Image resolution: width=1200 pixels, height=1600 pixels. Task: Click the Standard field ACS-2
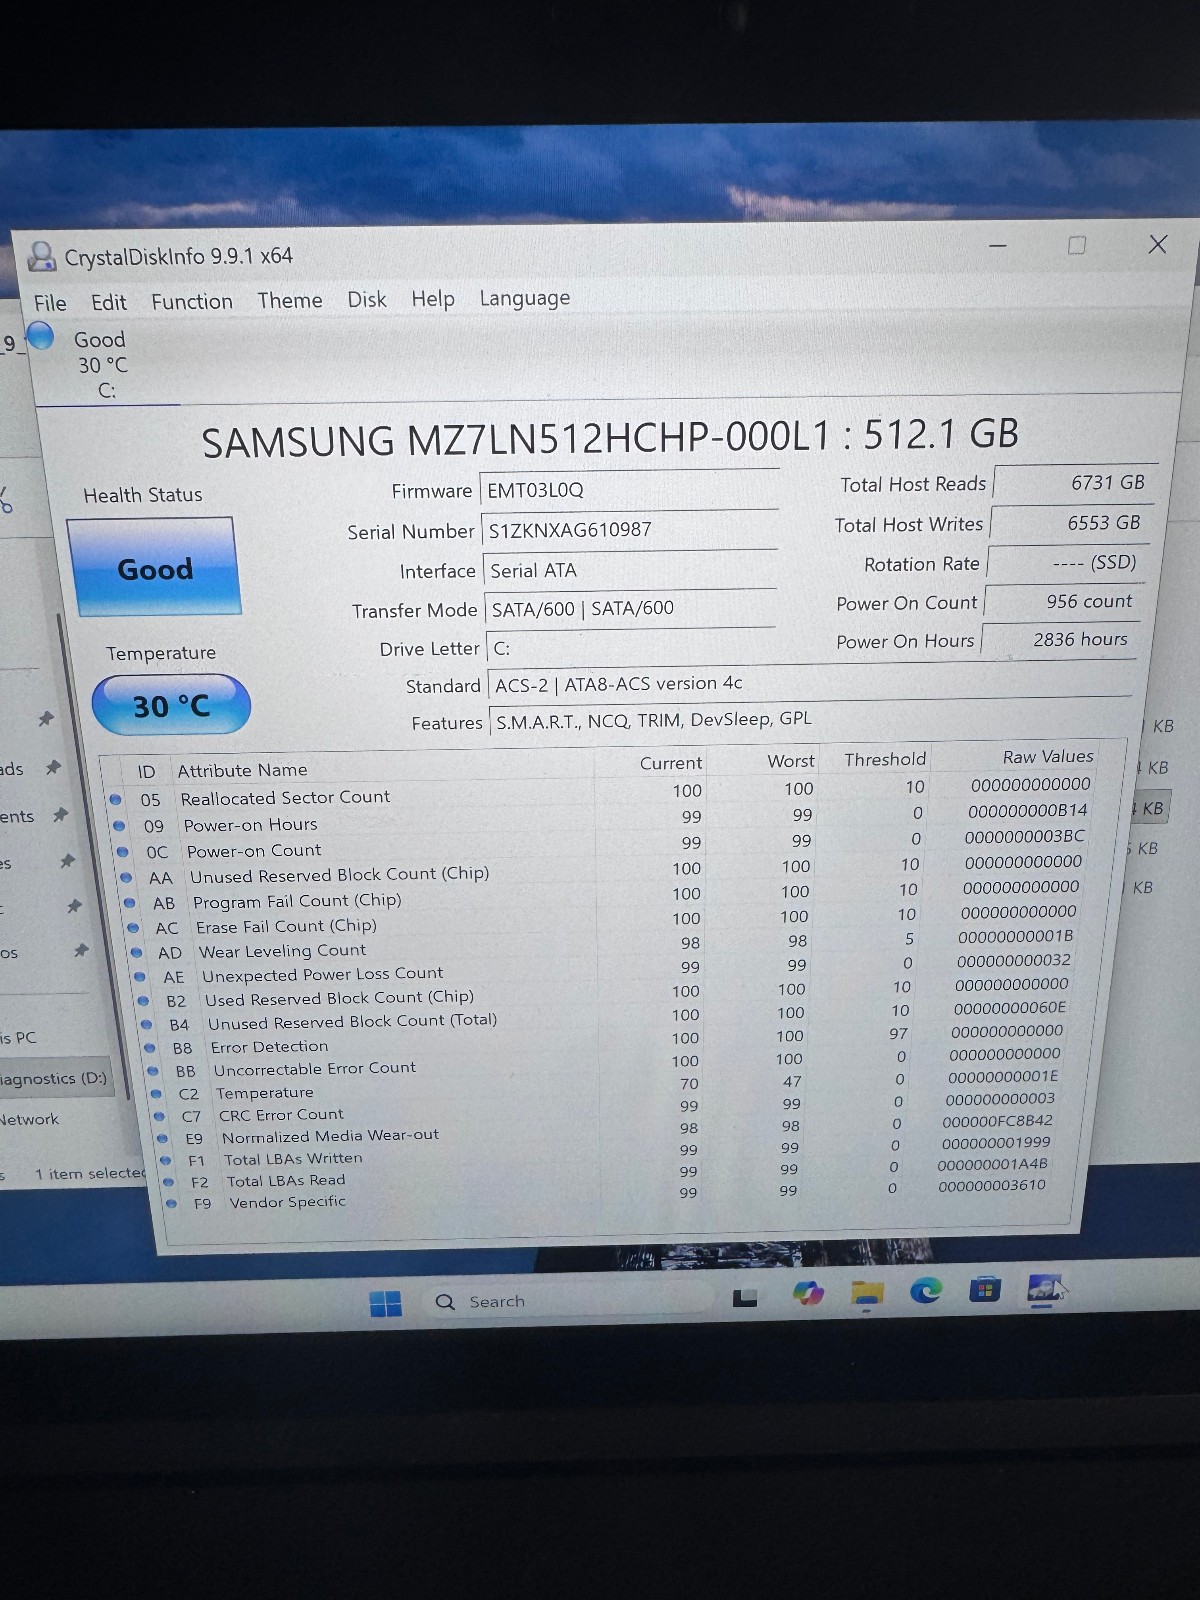[810, 684]
